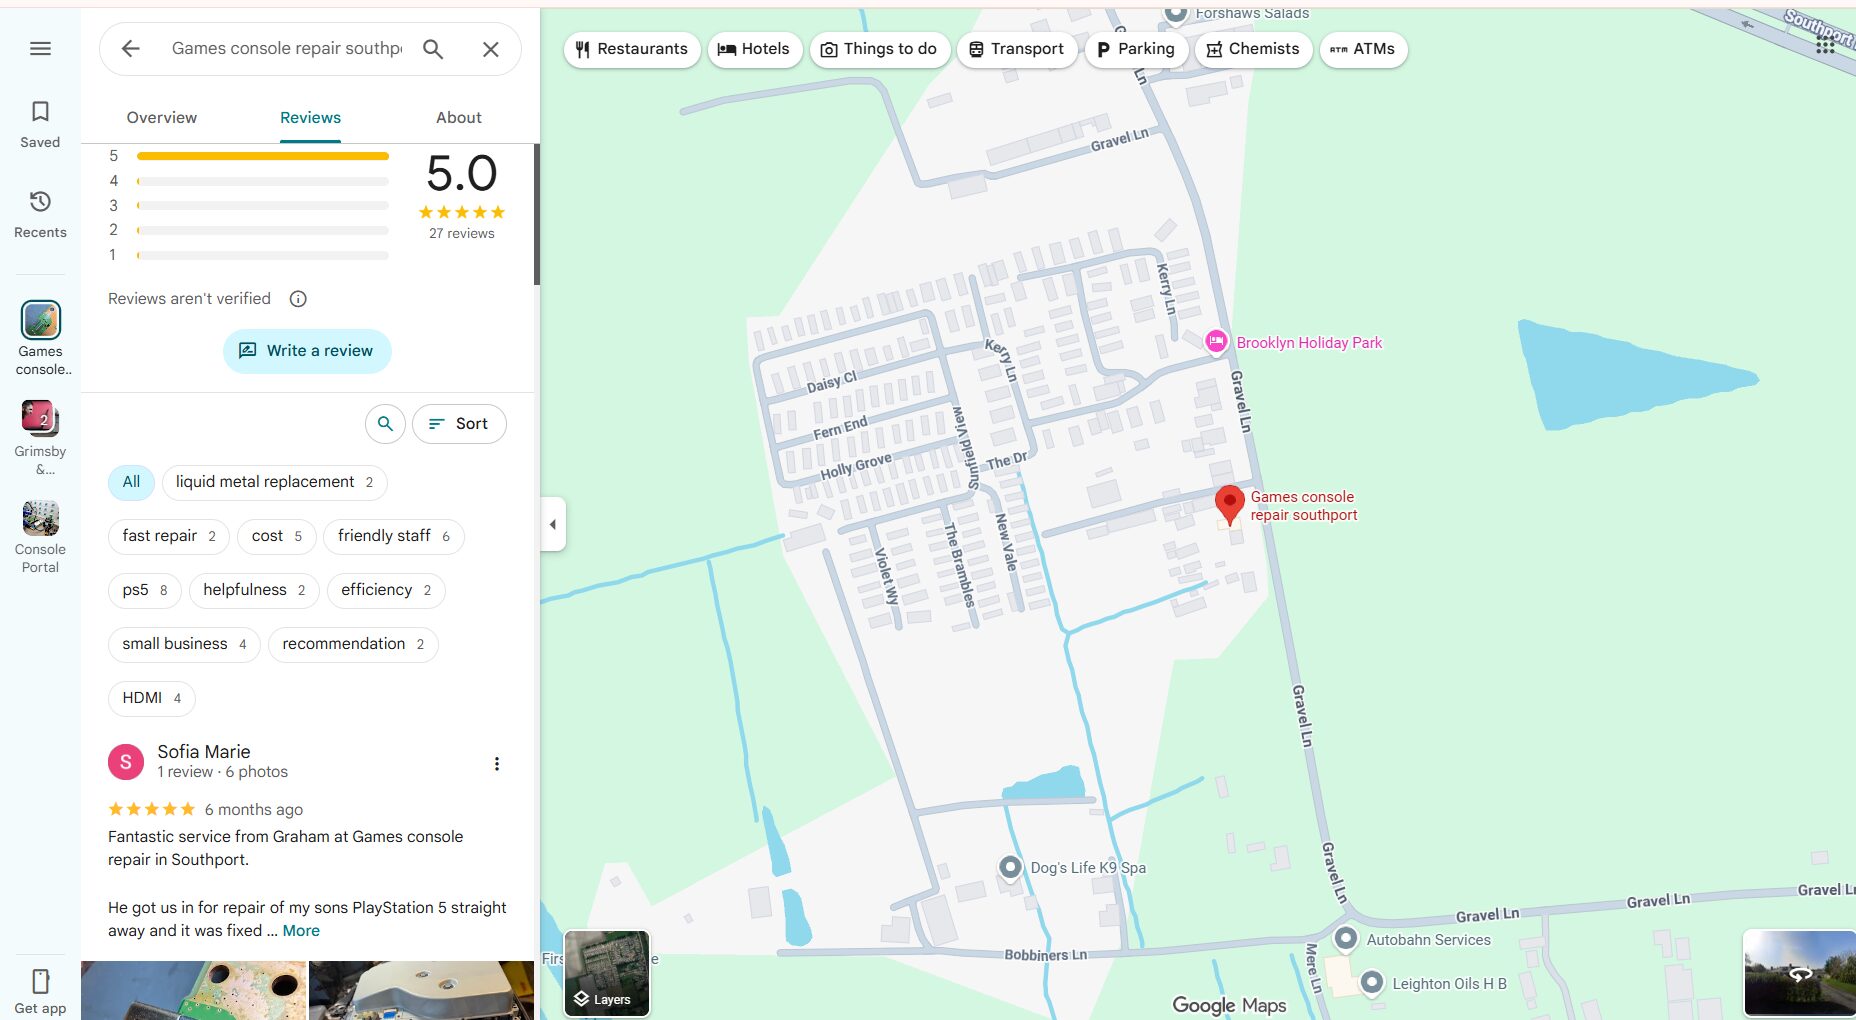Click the 5-star rating bar

click(262, 156)
